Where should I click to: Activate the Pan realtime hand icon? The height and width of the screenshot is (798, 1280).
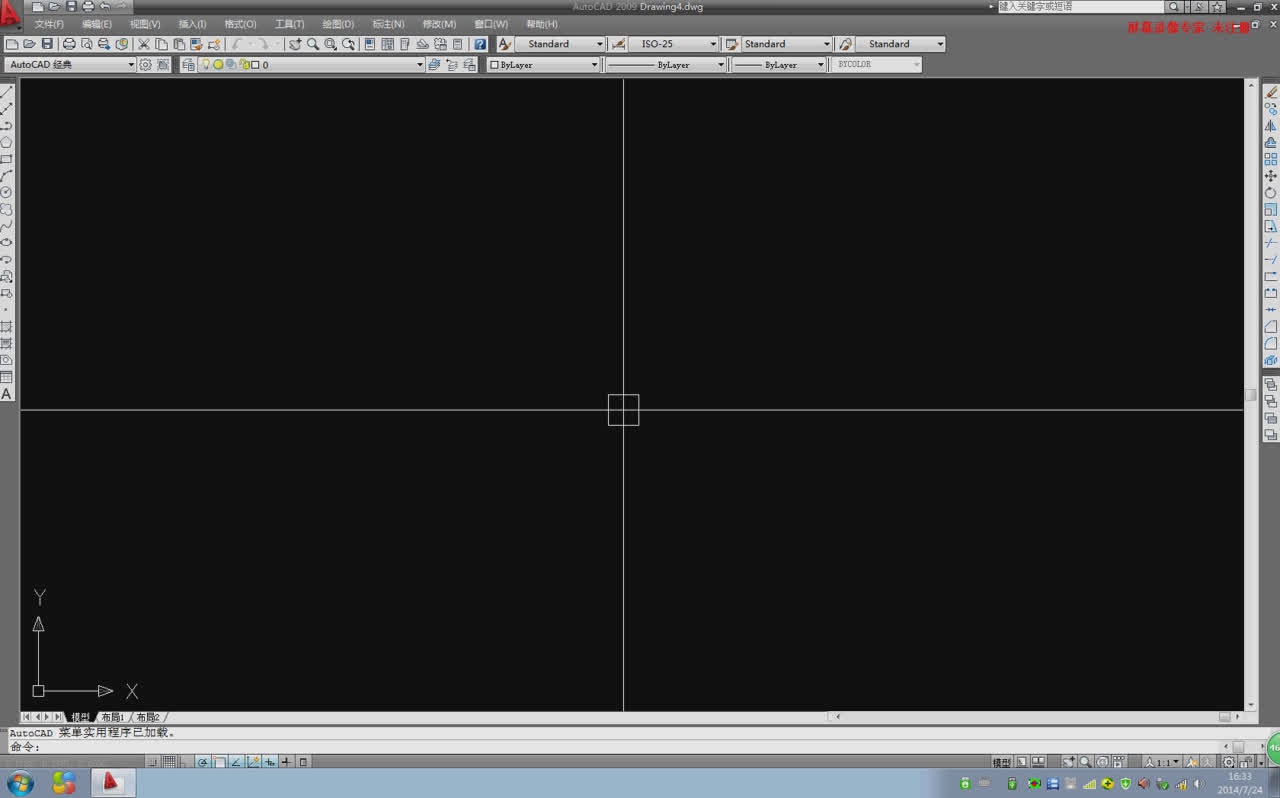295,44
